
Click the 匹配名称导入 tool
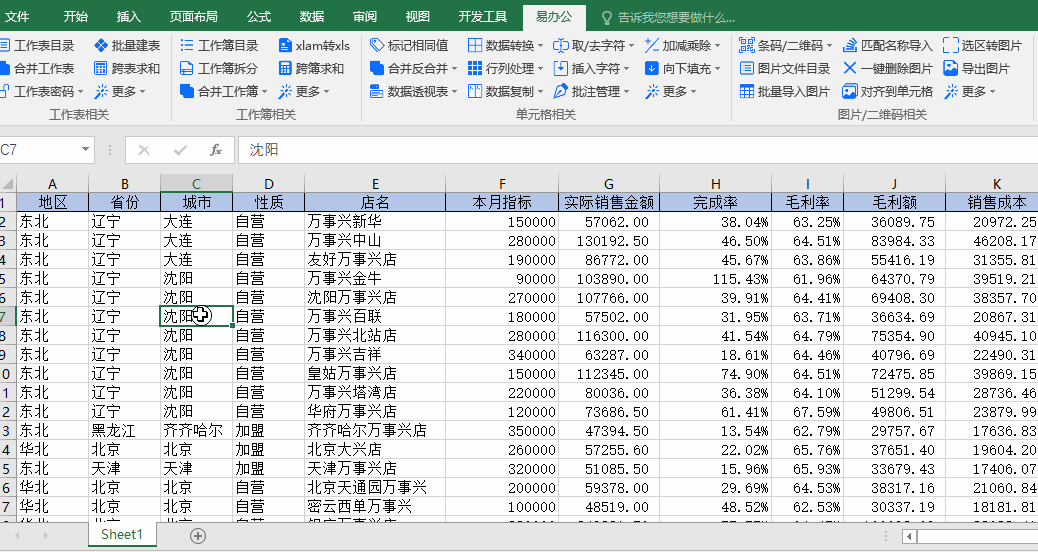pos(888,46)
